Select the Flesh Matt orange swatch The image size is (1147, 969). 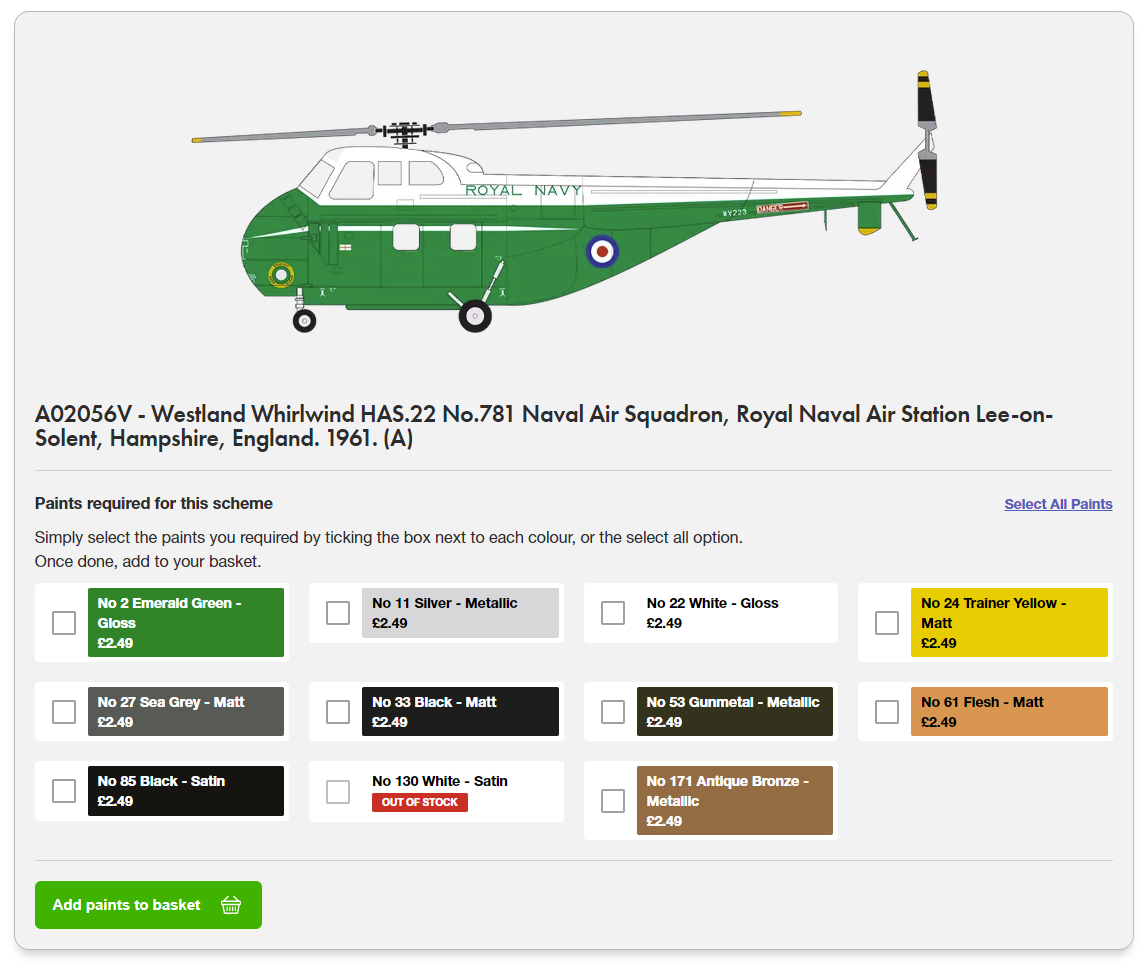[x=1009, y=712]
